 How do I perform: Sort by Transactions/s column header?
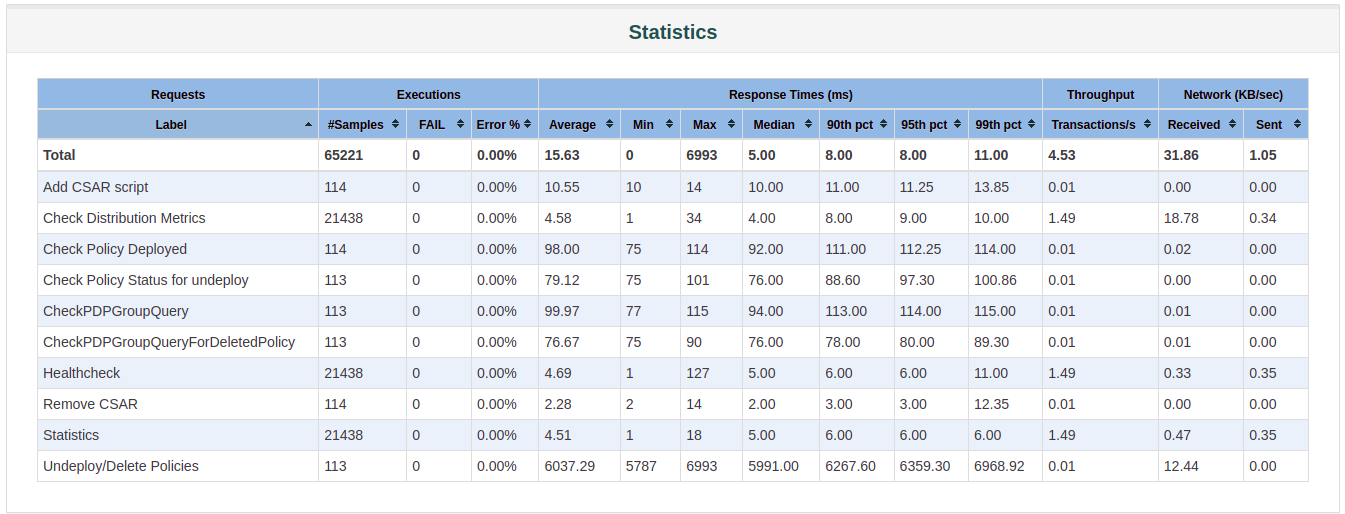pos(1101,125)
